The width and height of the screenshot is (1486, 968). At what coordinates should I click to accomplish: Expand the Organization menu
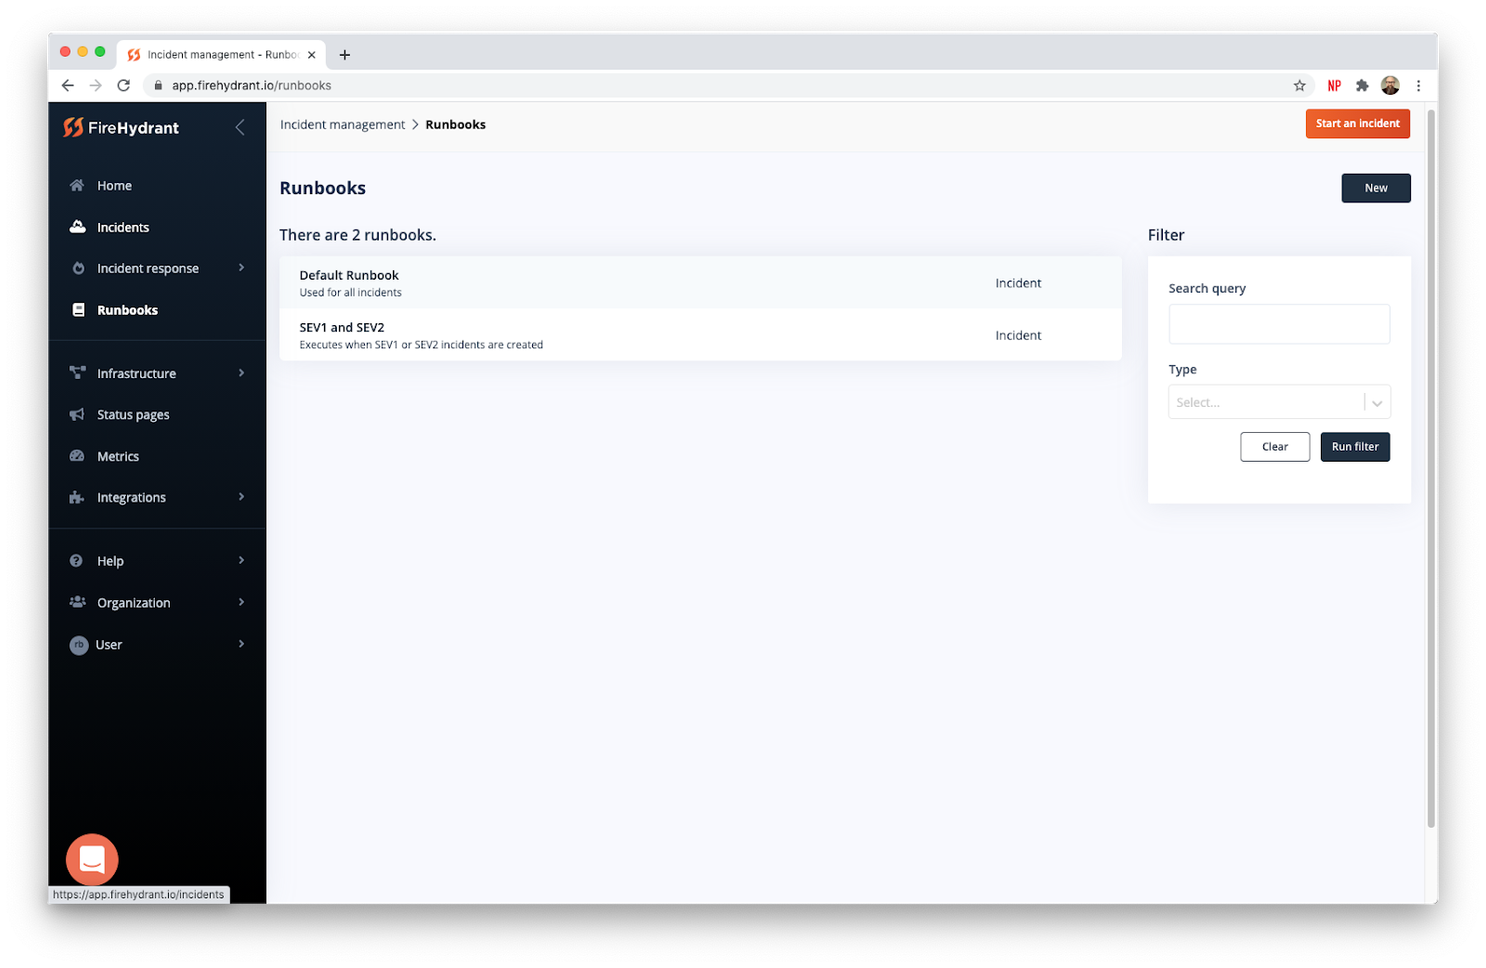click(157, 603)
